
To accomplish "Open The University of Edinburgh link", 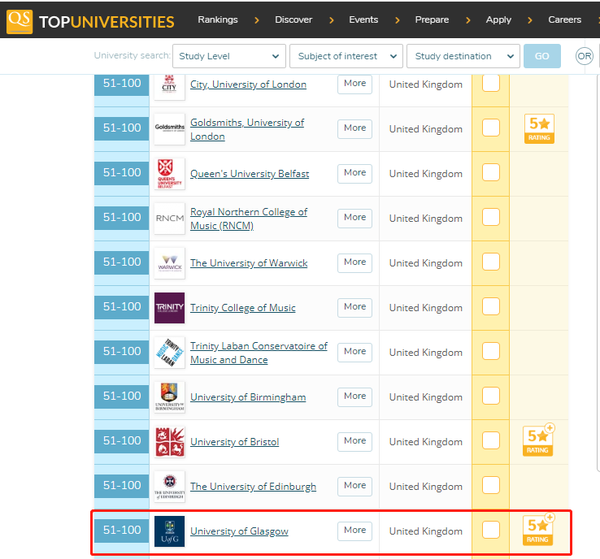I will (x=253, y=487).
